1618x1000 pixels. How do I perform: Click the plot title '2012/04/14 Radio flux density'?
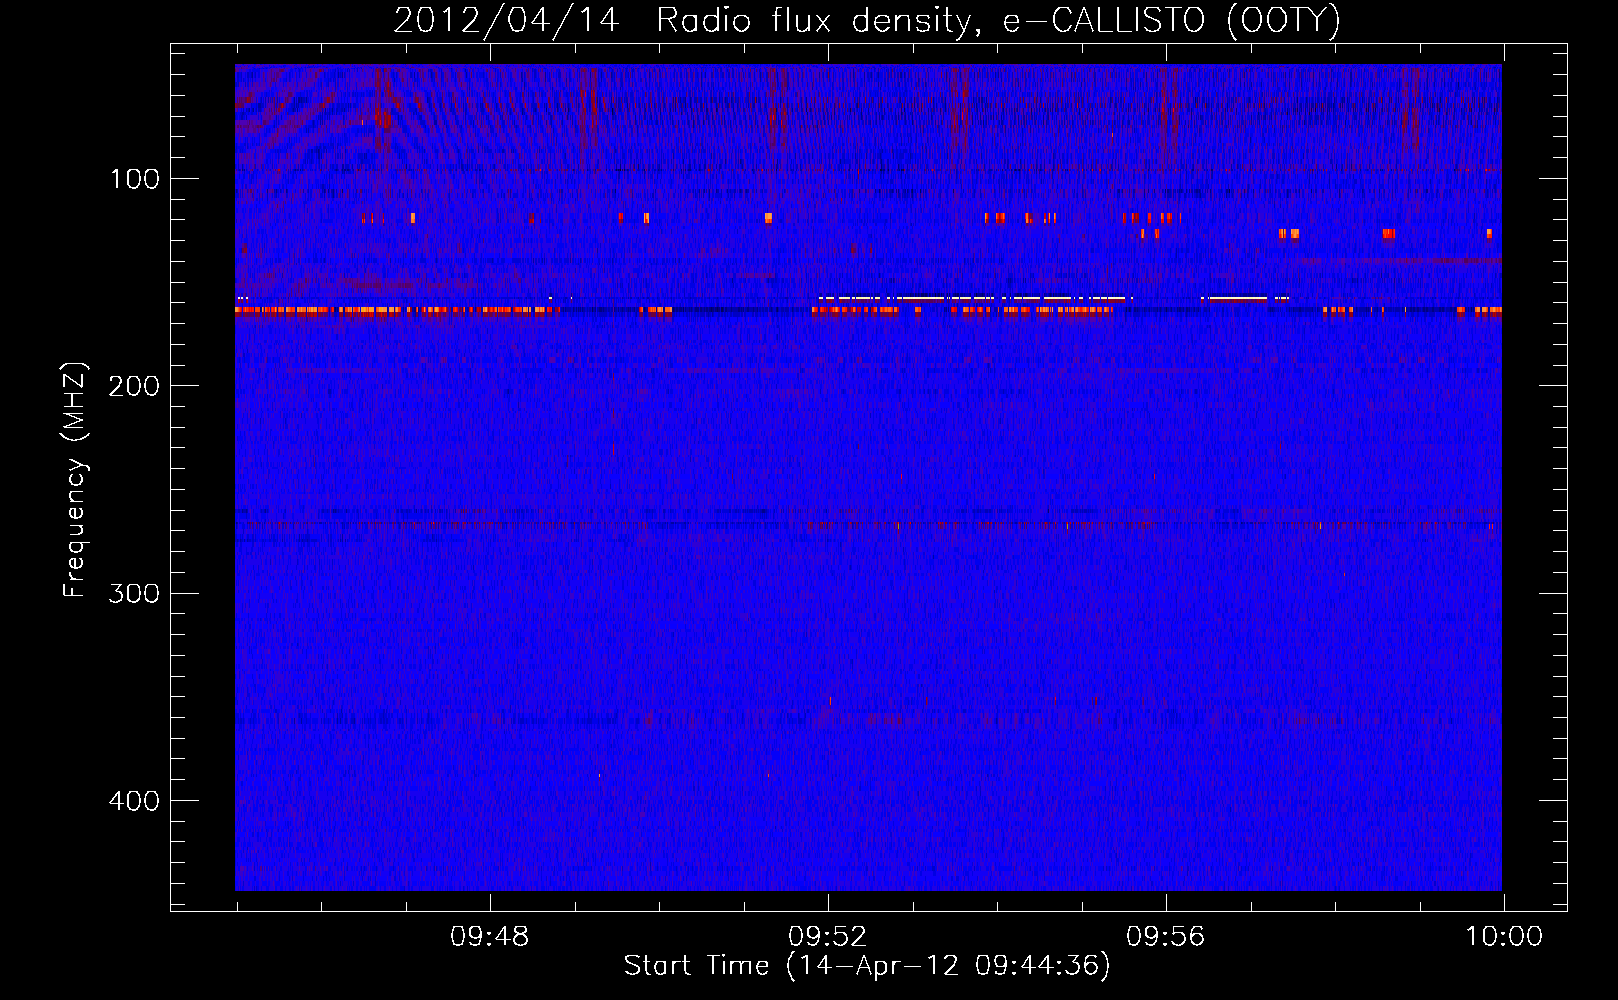point(686,20)
